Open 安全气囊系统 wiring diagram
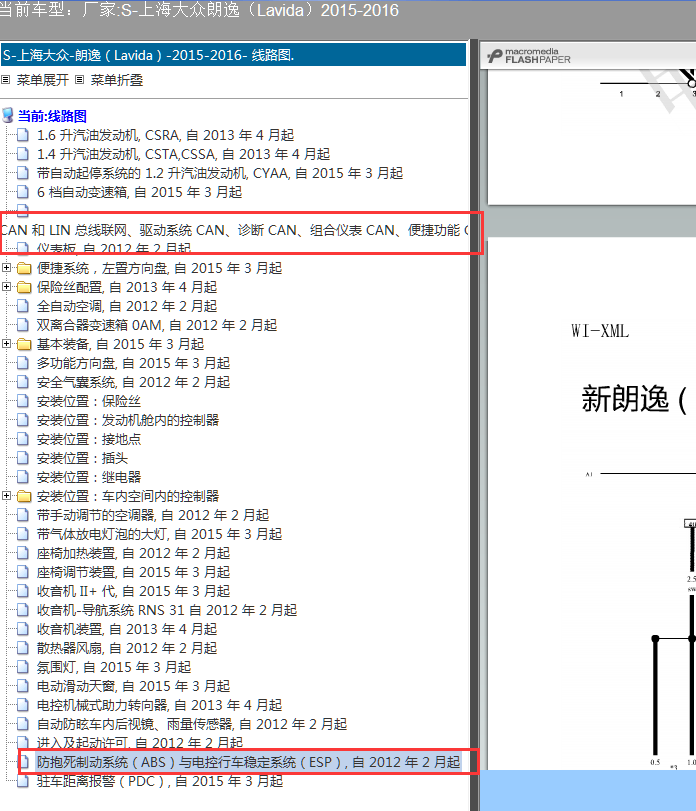Image resolution: width=696 pixels, height=811 pixels. pos(133,382)
